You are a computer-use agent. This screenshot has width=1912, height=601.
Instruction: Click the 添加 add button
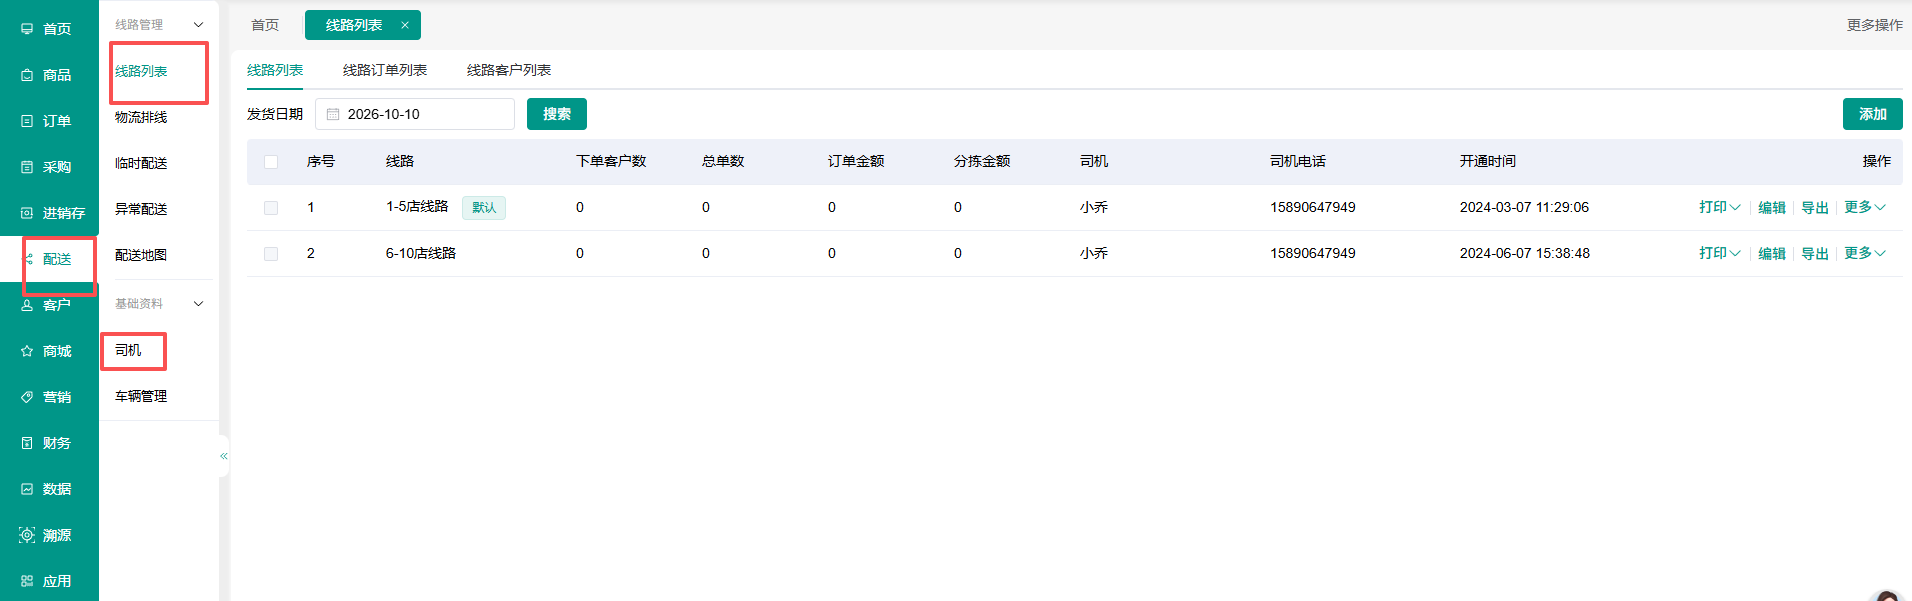tap(1873, 114)
